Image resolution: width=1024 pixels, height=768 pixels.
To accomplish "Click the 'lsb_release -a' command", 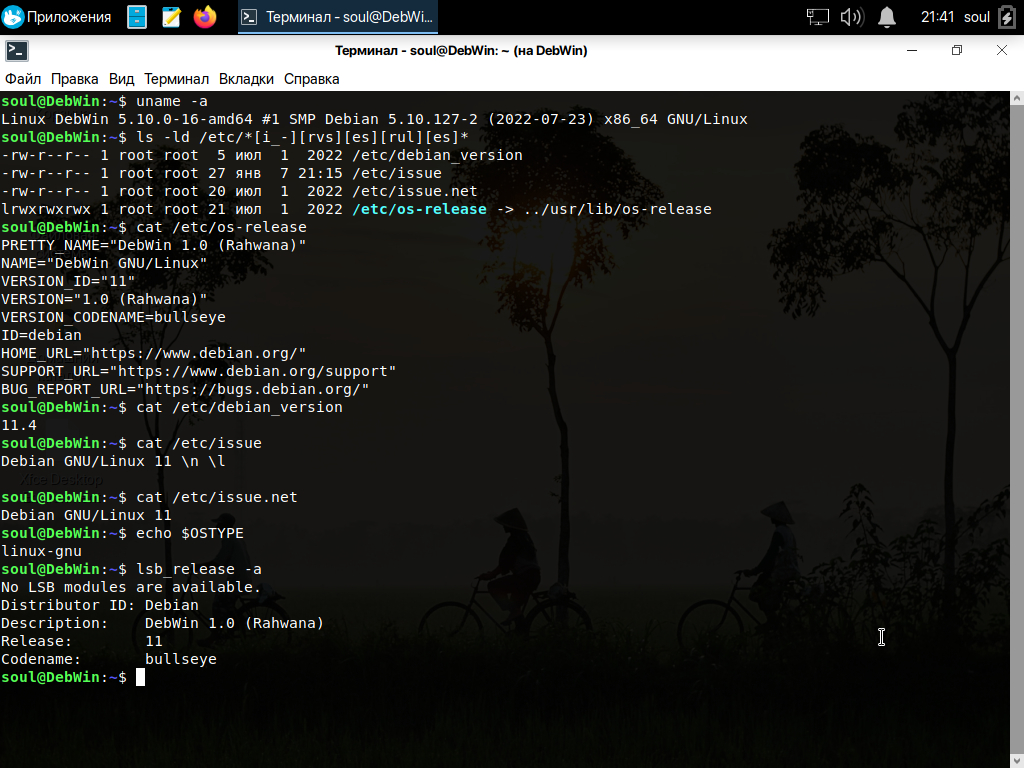I will pos(199,569).
